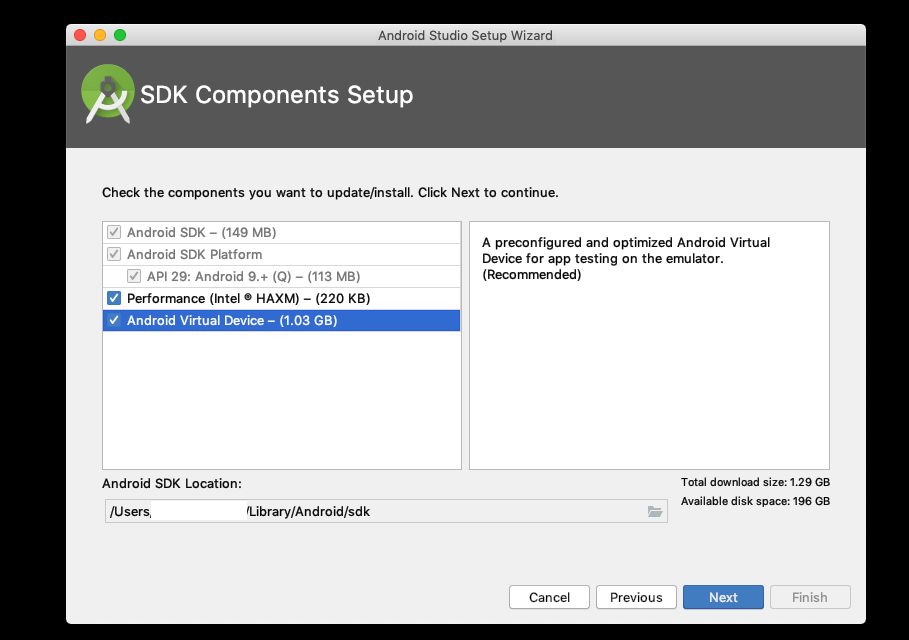The height and width of the screenshot is (640, 909).
Task: Toggle the API 29: Android 9.+ (Q) checkbox
Action: [x=134, y=277]
